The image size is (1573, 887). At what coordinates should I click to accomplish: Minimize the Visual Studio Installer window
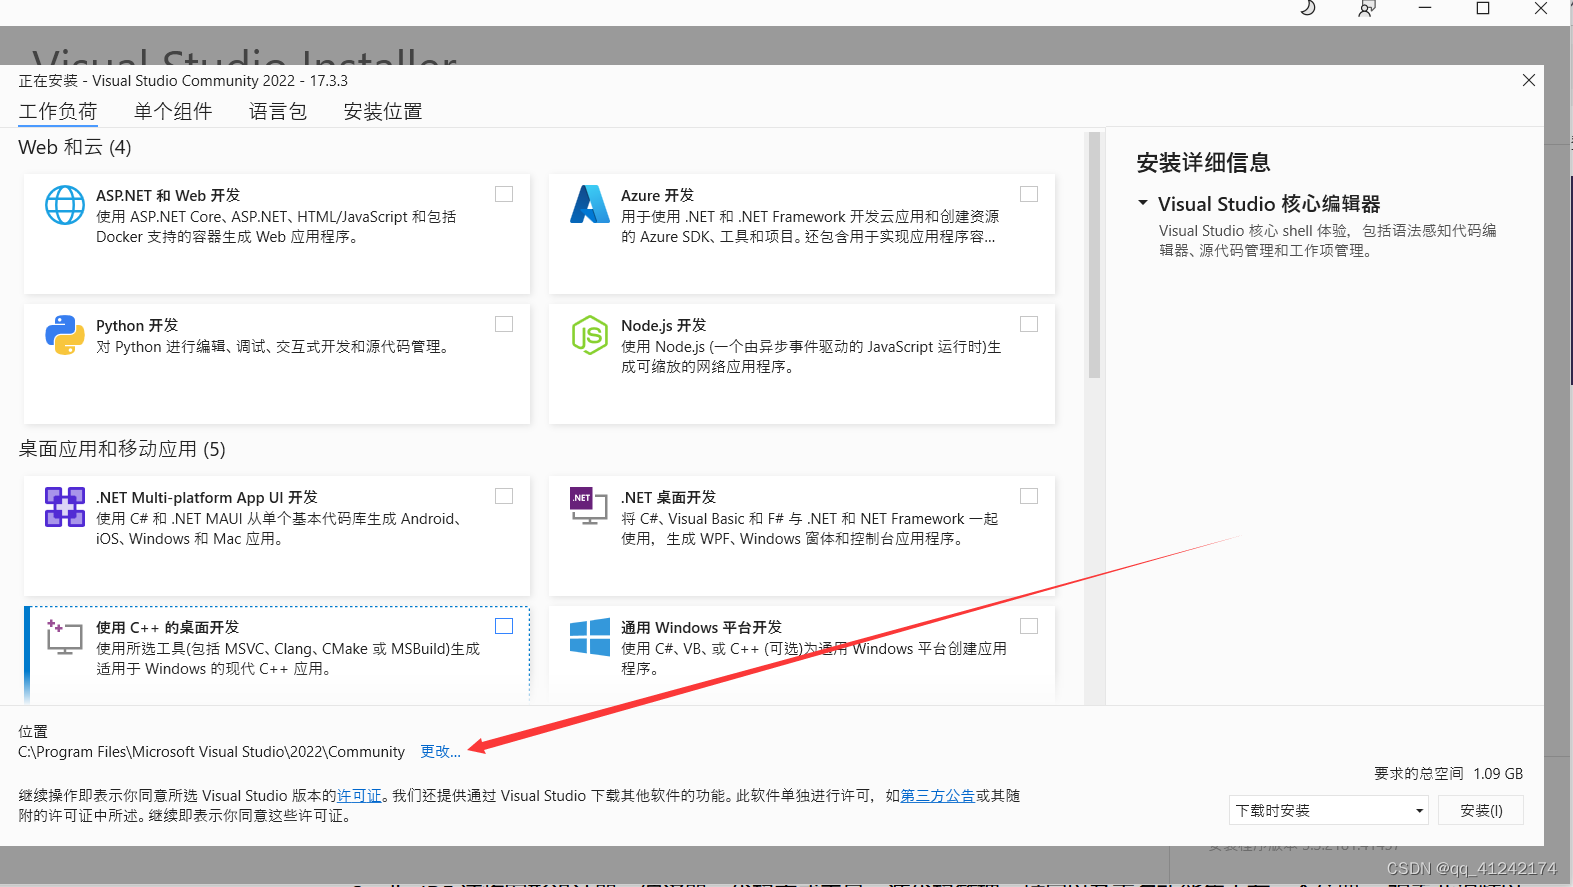1425,8
